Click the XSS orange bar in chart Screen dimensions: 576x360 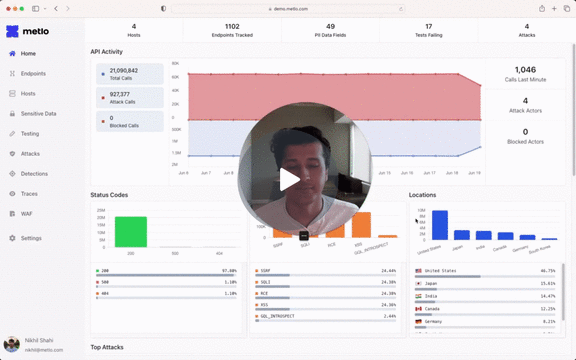click(x=361, y=225)
